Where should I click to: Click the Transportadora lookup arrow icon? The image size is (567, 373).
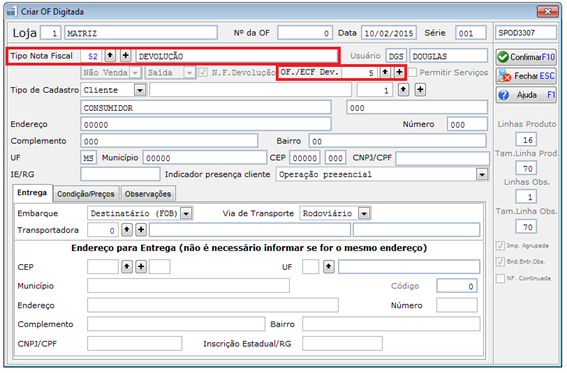coord(127,230)
